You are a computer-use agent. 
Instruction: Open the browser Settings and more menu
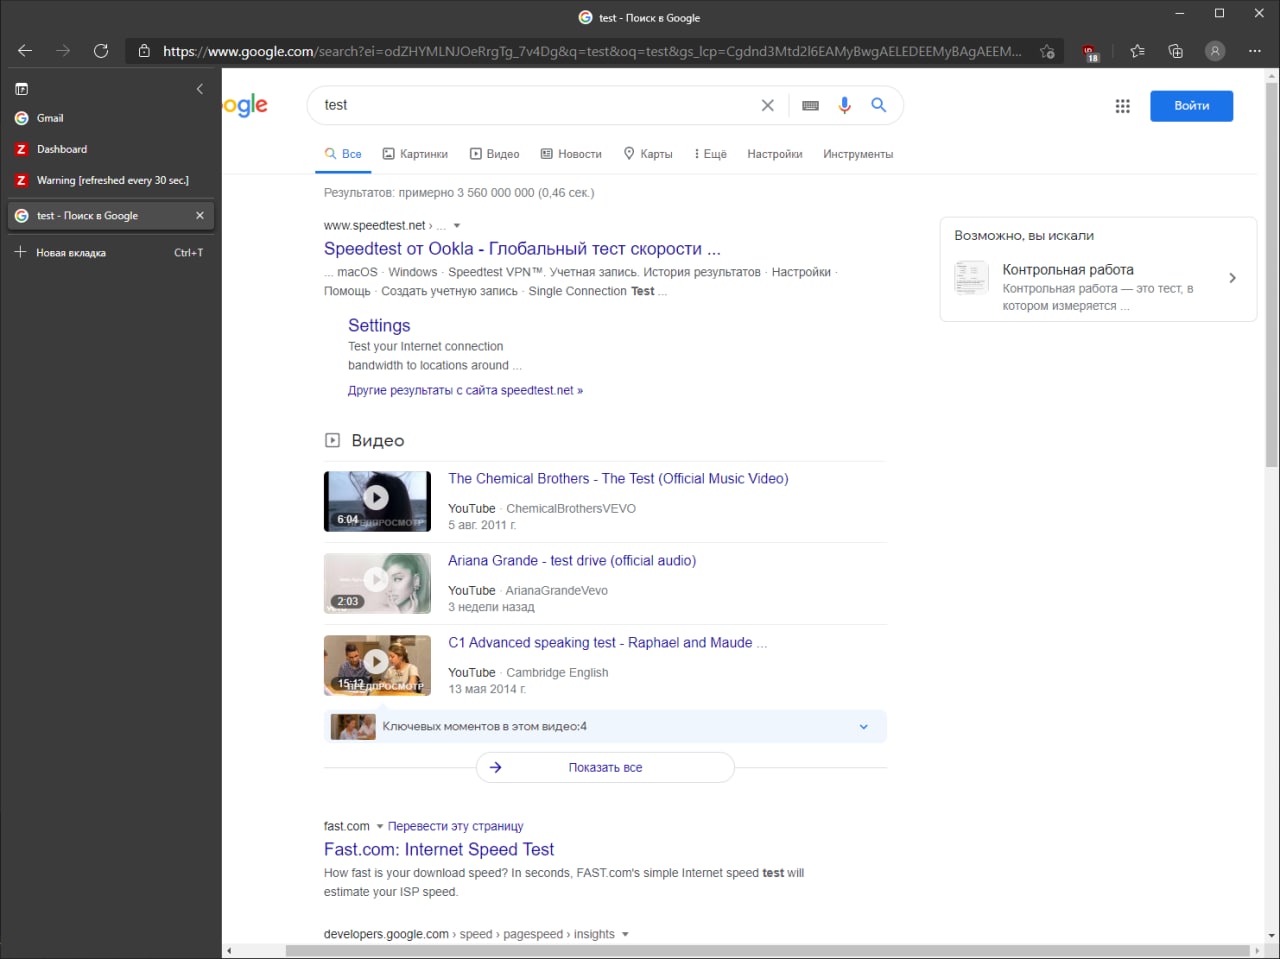tap(1255, 51)
